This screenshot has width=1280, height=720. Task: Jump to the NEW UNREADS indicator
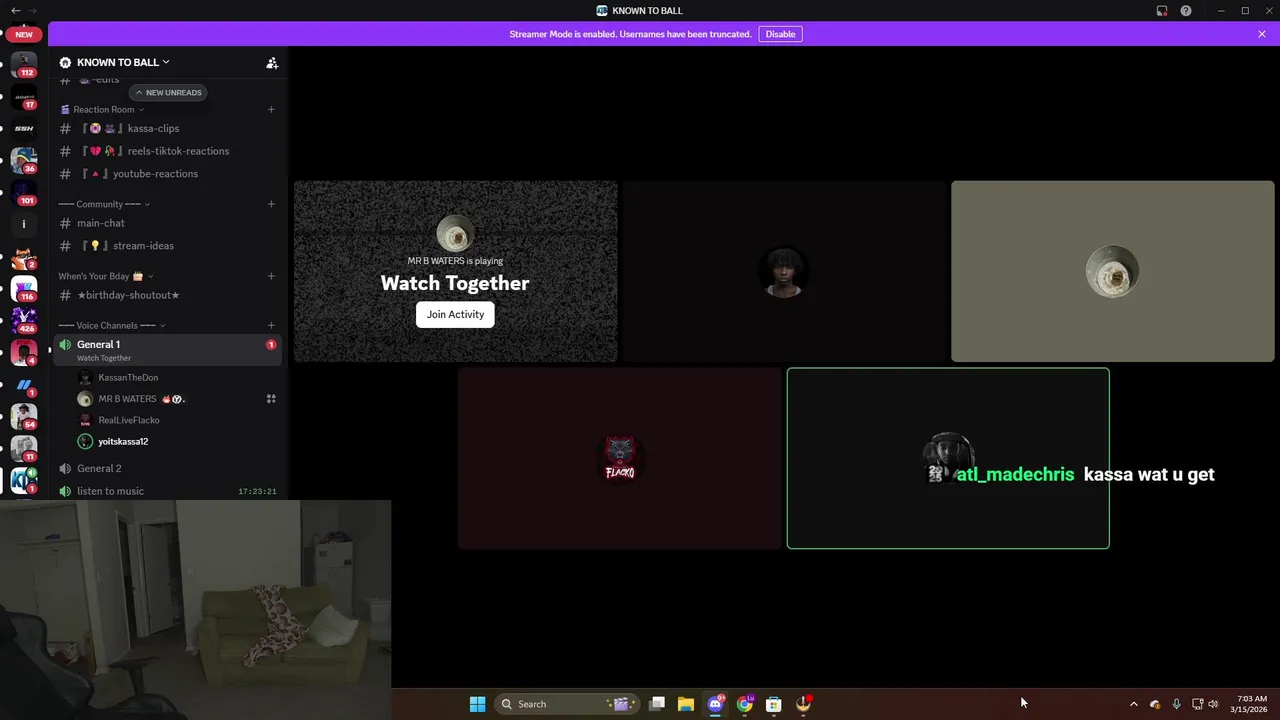pos(168,93)
